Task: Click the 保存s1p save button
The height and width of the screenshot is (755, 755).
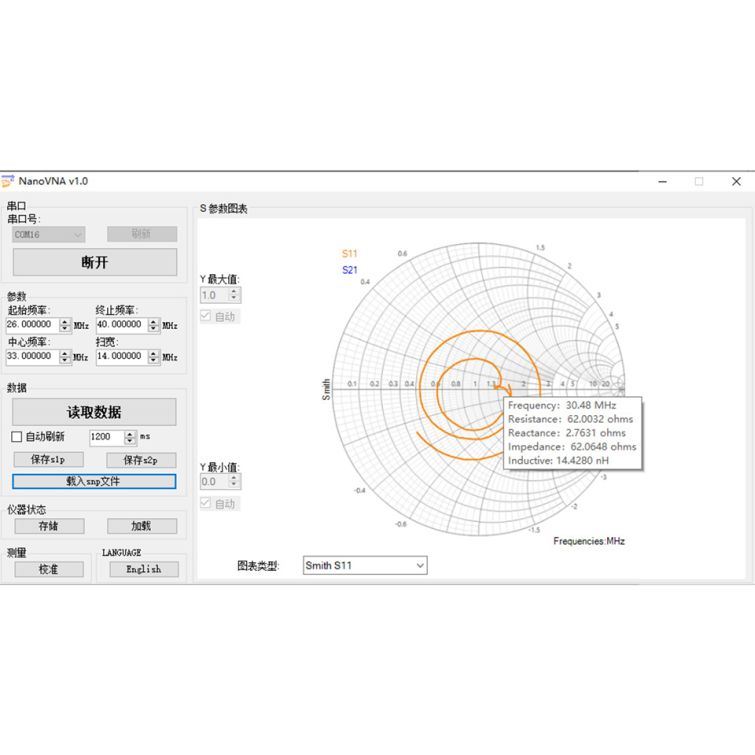Action: pos(49,459)
